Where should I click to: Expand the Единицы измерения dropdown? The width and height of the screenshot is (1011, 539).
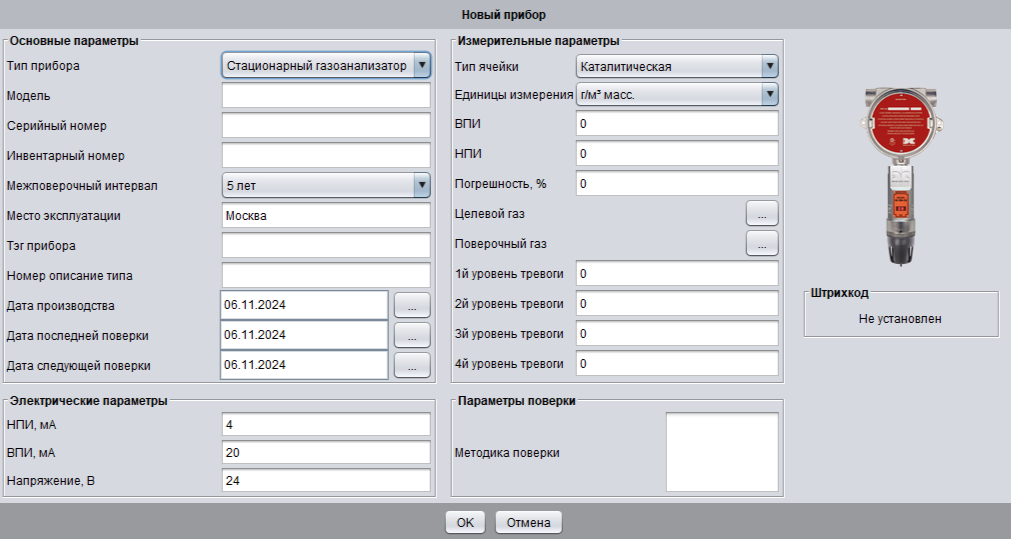[x=677, y=96]
